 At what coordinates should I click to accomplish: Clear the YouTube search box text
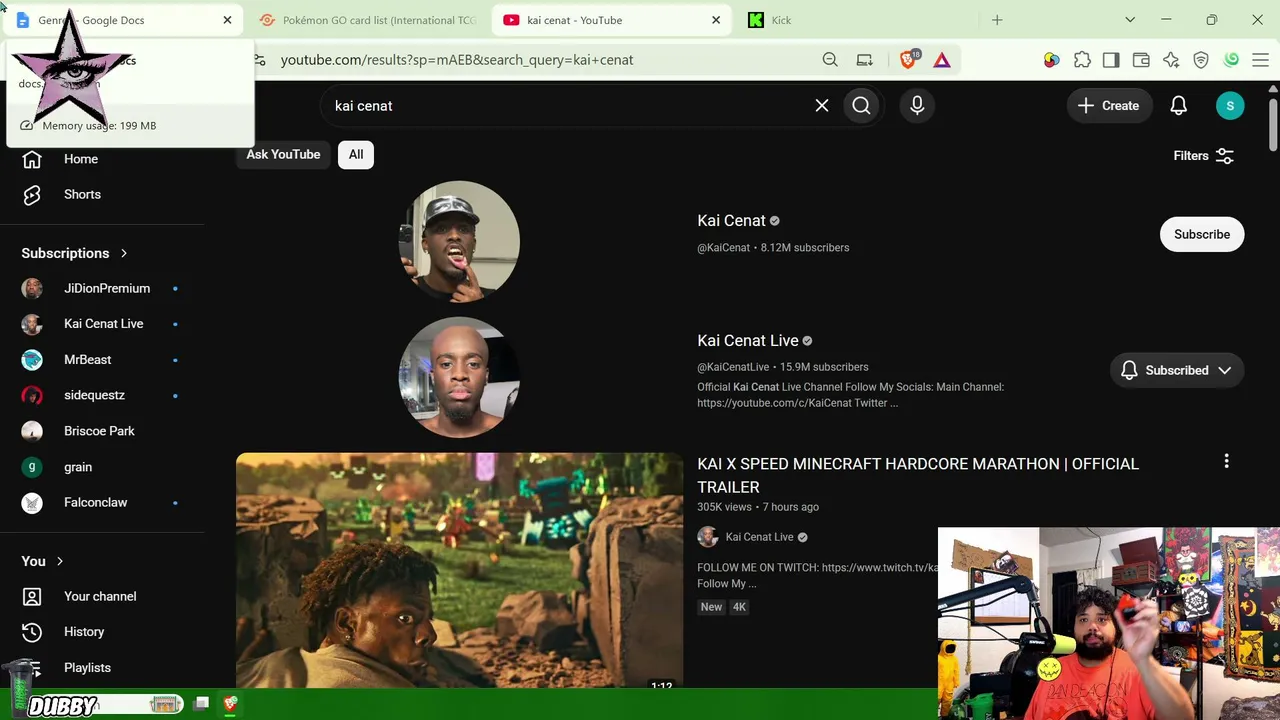click(x=822, y=105)
